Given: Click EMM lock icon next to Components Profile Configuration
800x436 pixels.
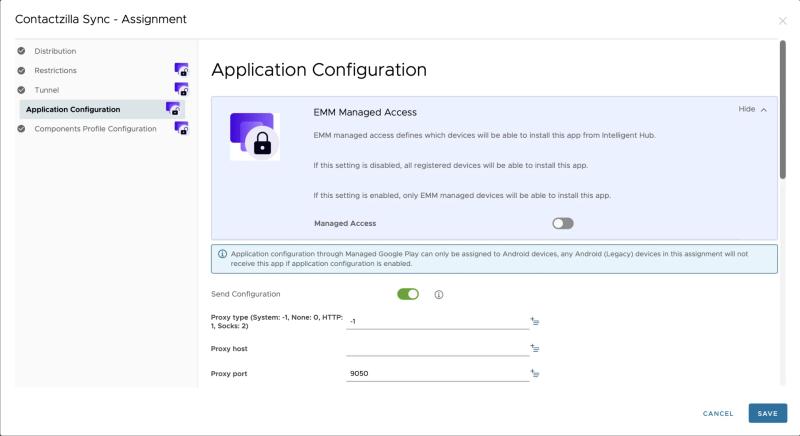Looking at the screenshot, I should coord(181,127).
